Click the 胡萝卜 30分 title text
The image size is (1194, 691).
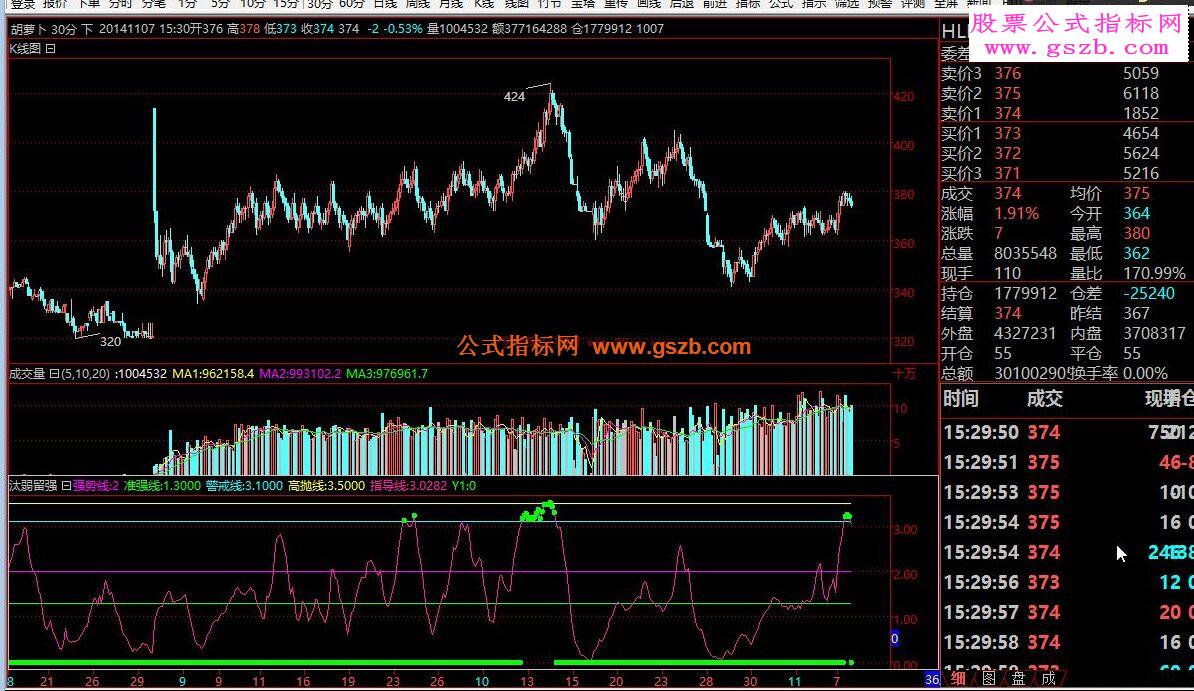pyautogui.click(x=43, y=29)
